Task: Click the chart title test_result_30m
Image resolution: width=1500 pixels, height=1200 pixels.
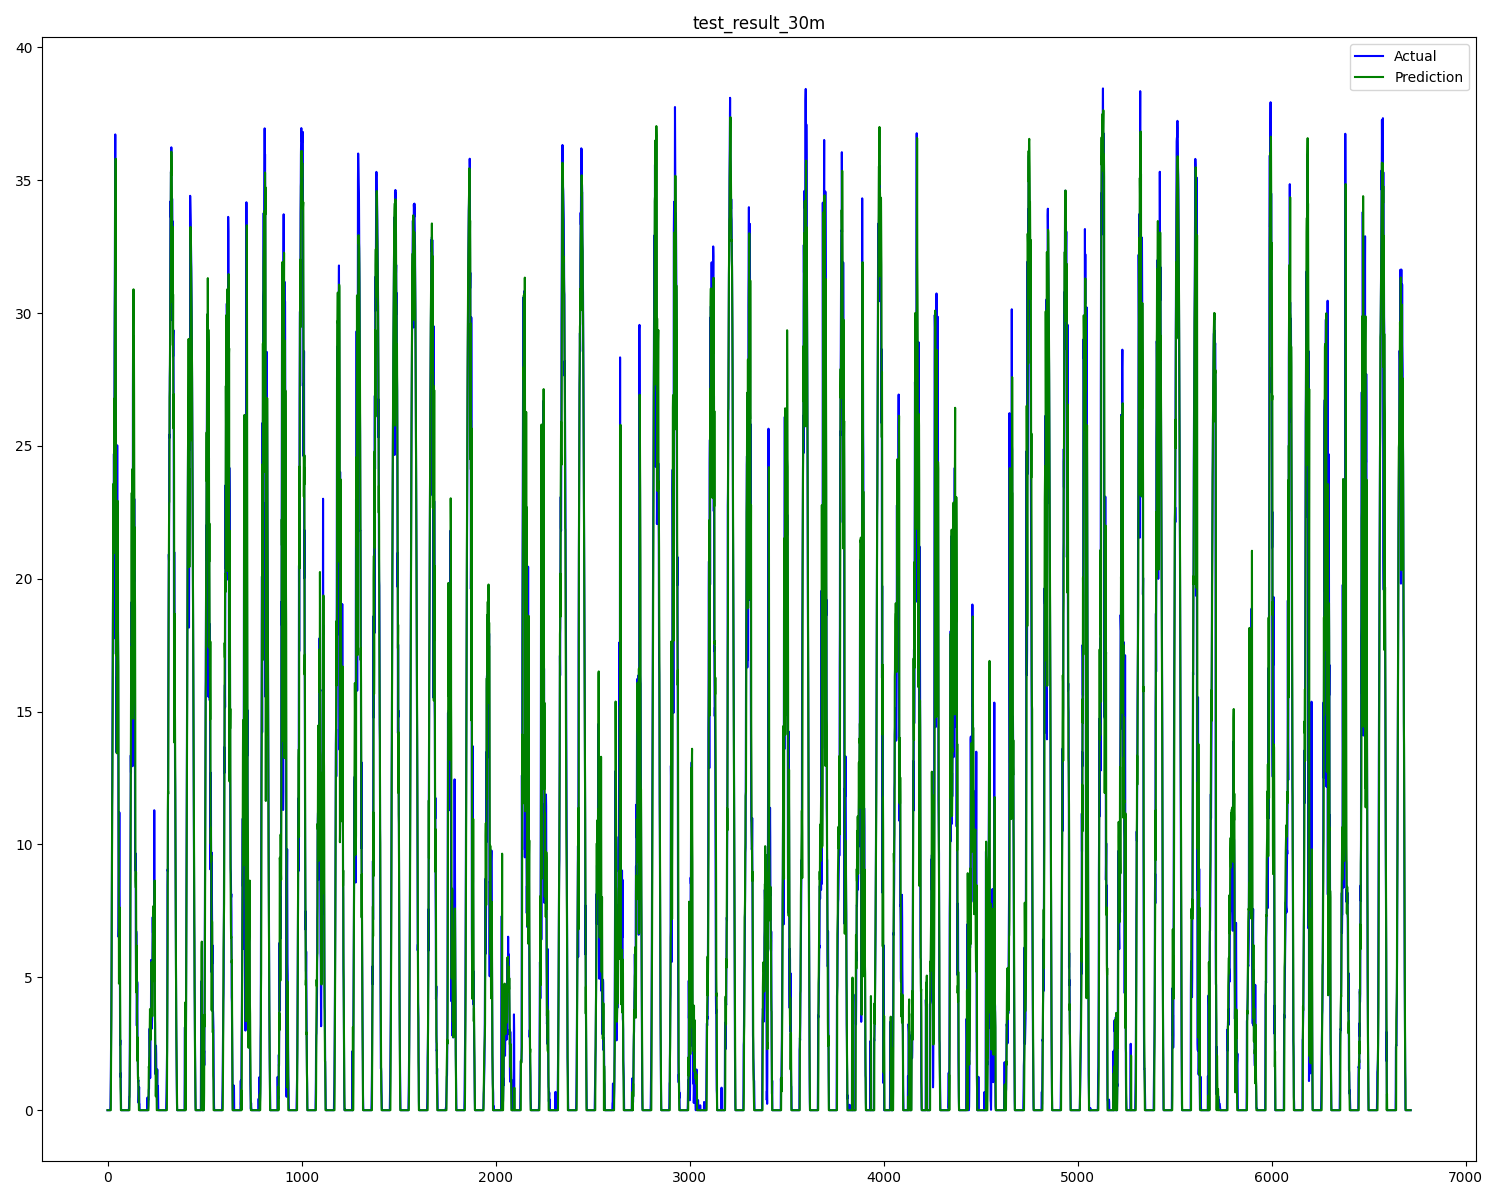Action: (759, 23)
